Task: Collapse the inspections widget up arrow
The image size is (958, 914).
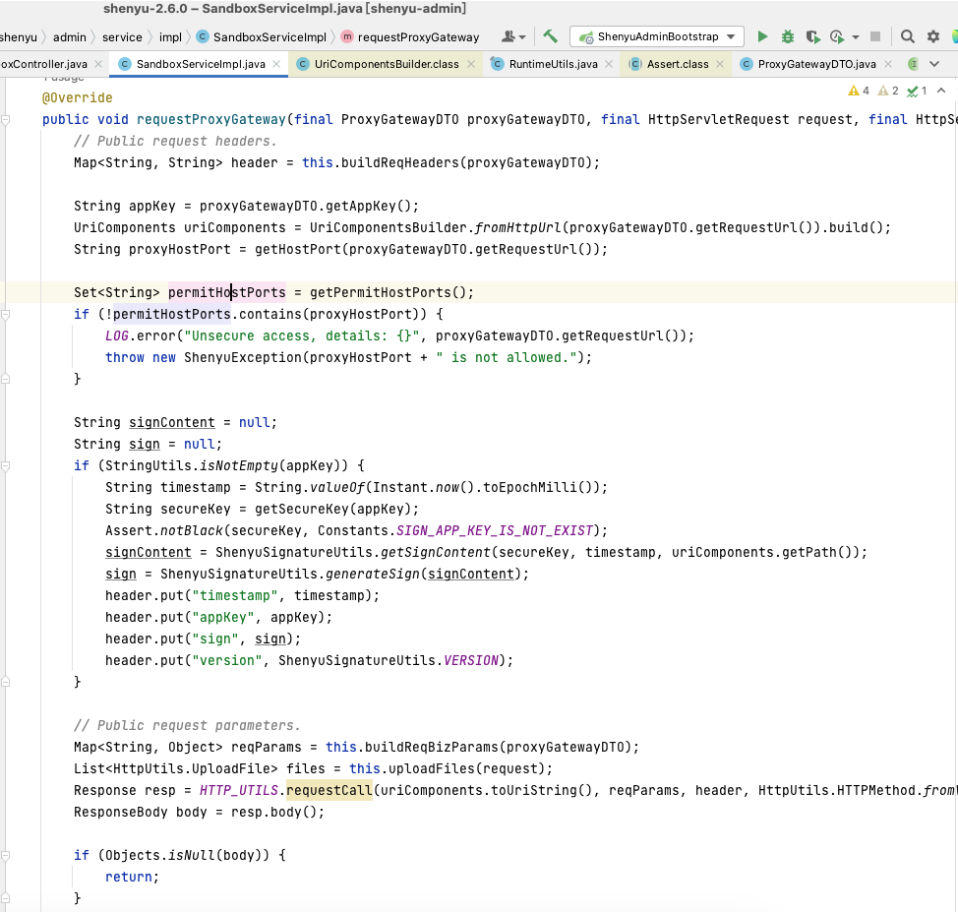Action: pyautogui.click(x=942, y=91)
